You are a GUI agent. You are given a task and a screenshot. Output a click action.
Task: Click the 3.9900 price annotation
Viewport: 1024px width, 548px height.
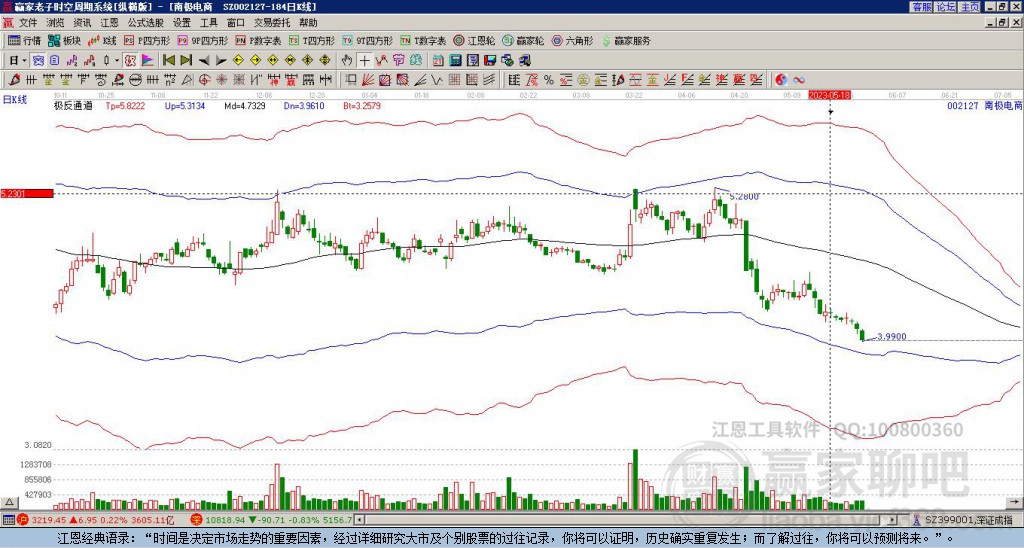point(891,337)
